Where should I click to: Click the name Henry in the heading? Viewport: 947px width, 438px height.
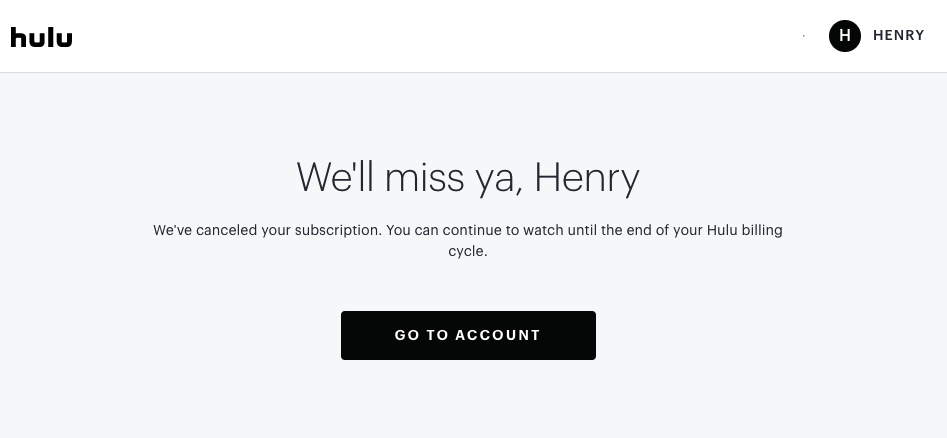tap(587, 178)
